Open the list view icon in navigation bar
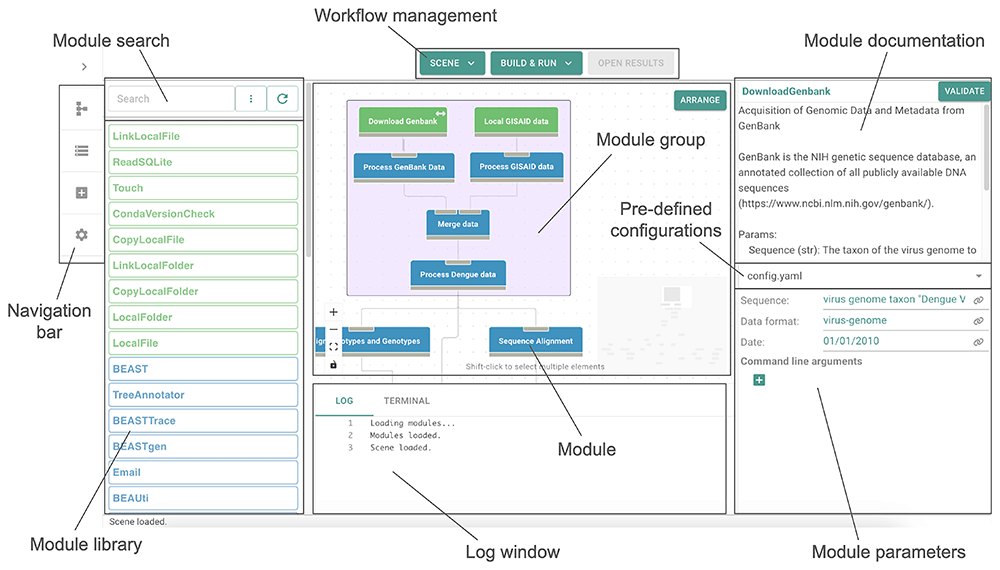The width and height of the screenshot is (1000, 570). pyautogui.click(x=82, y=151)
